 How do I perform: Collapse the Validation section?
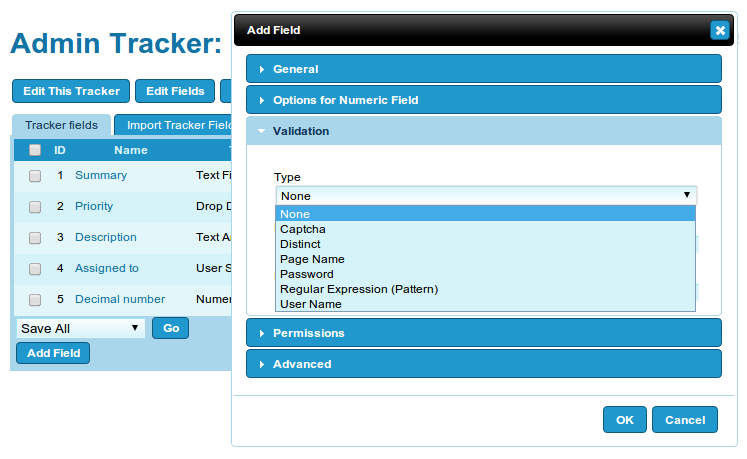(x=300, y=131)
